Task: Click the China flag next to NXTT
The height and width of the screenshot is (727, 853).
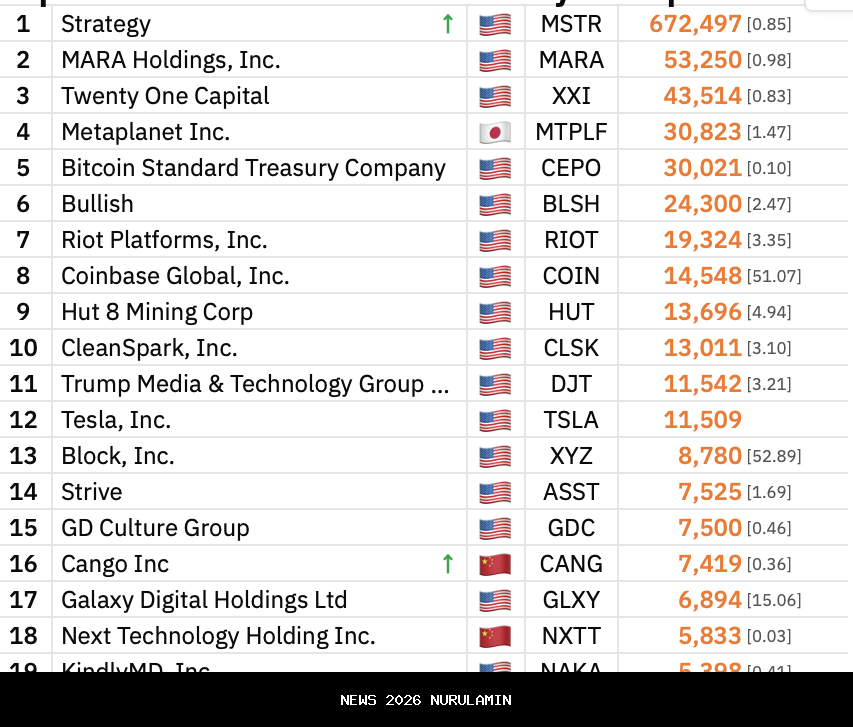Action: click(x=495, y=636)
